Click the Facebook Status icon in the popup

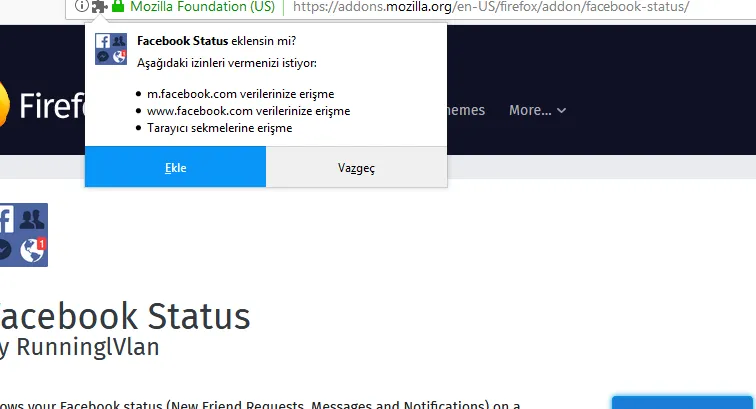click(111, 49)
